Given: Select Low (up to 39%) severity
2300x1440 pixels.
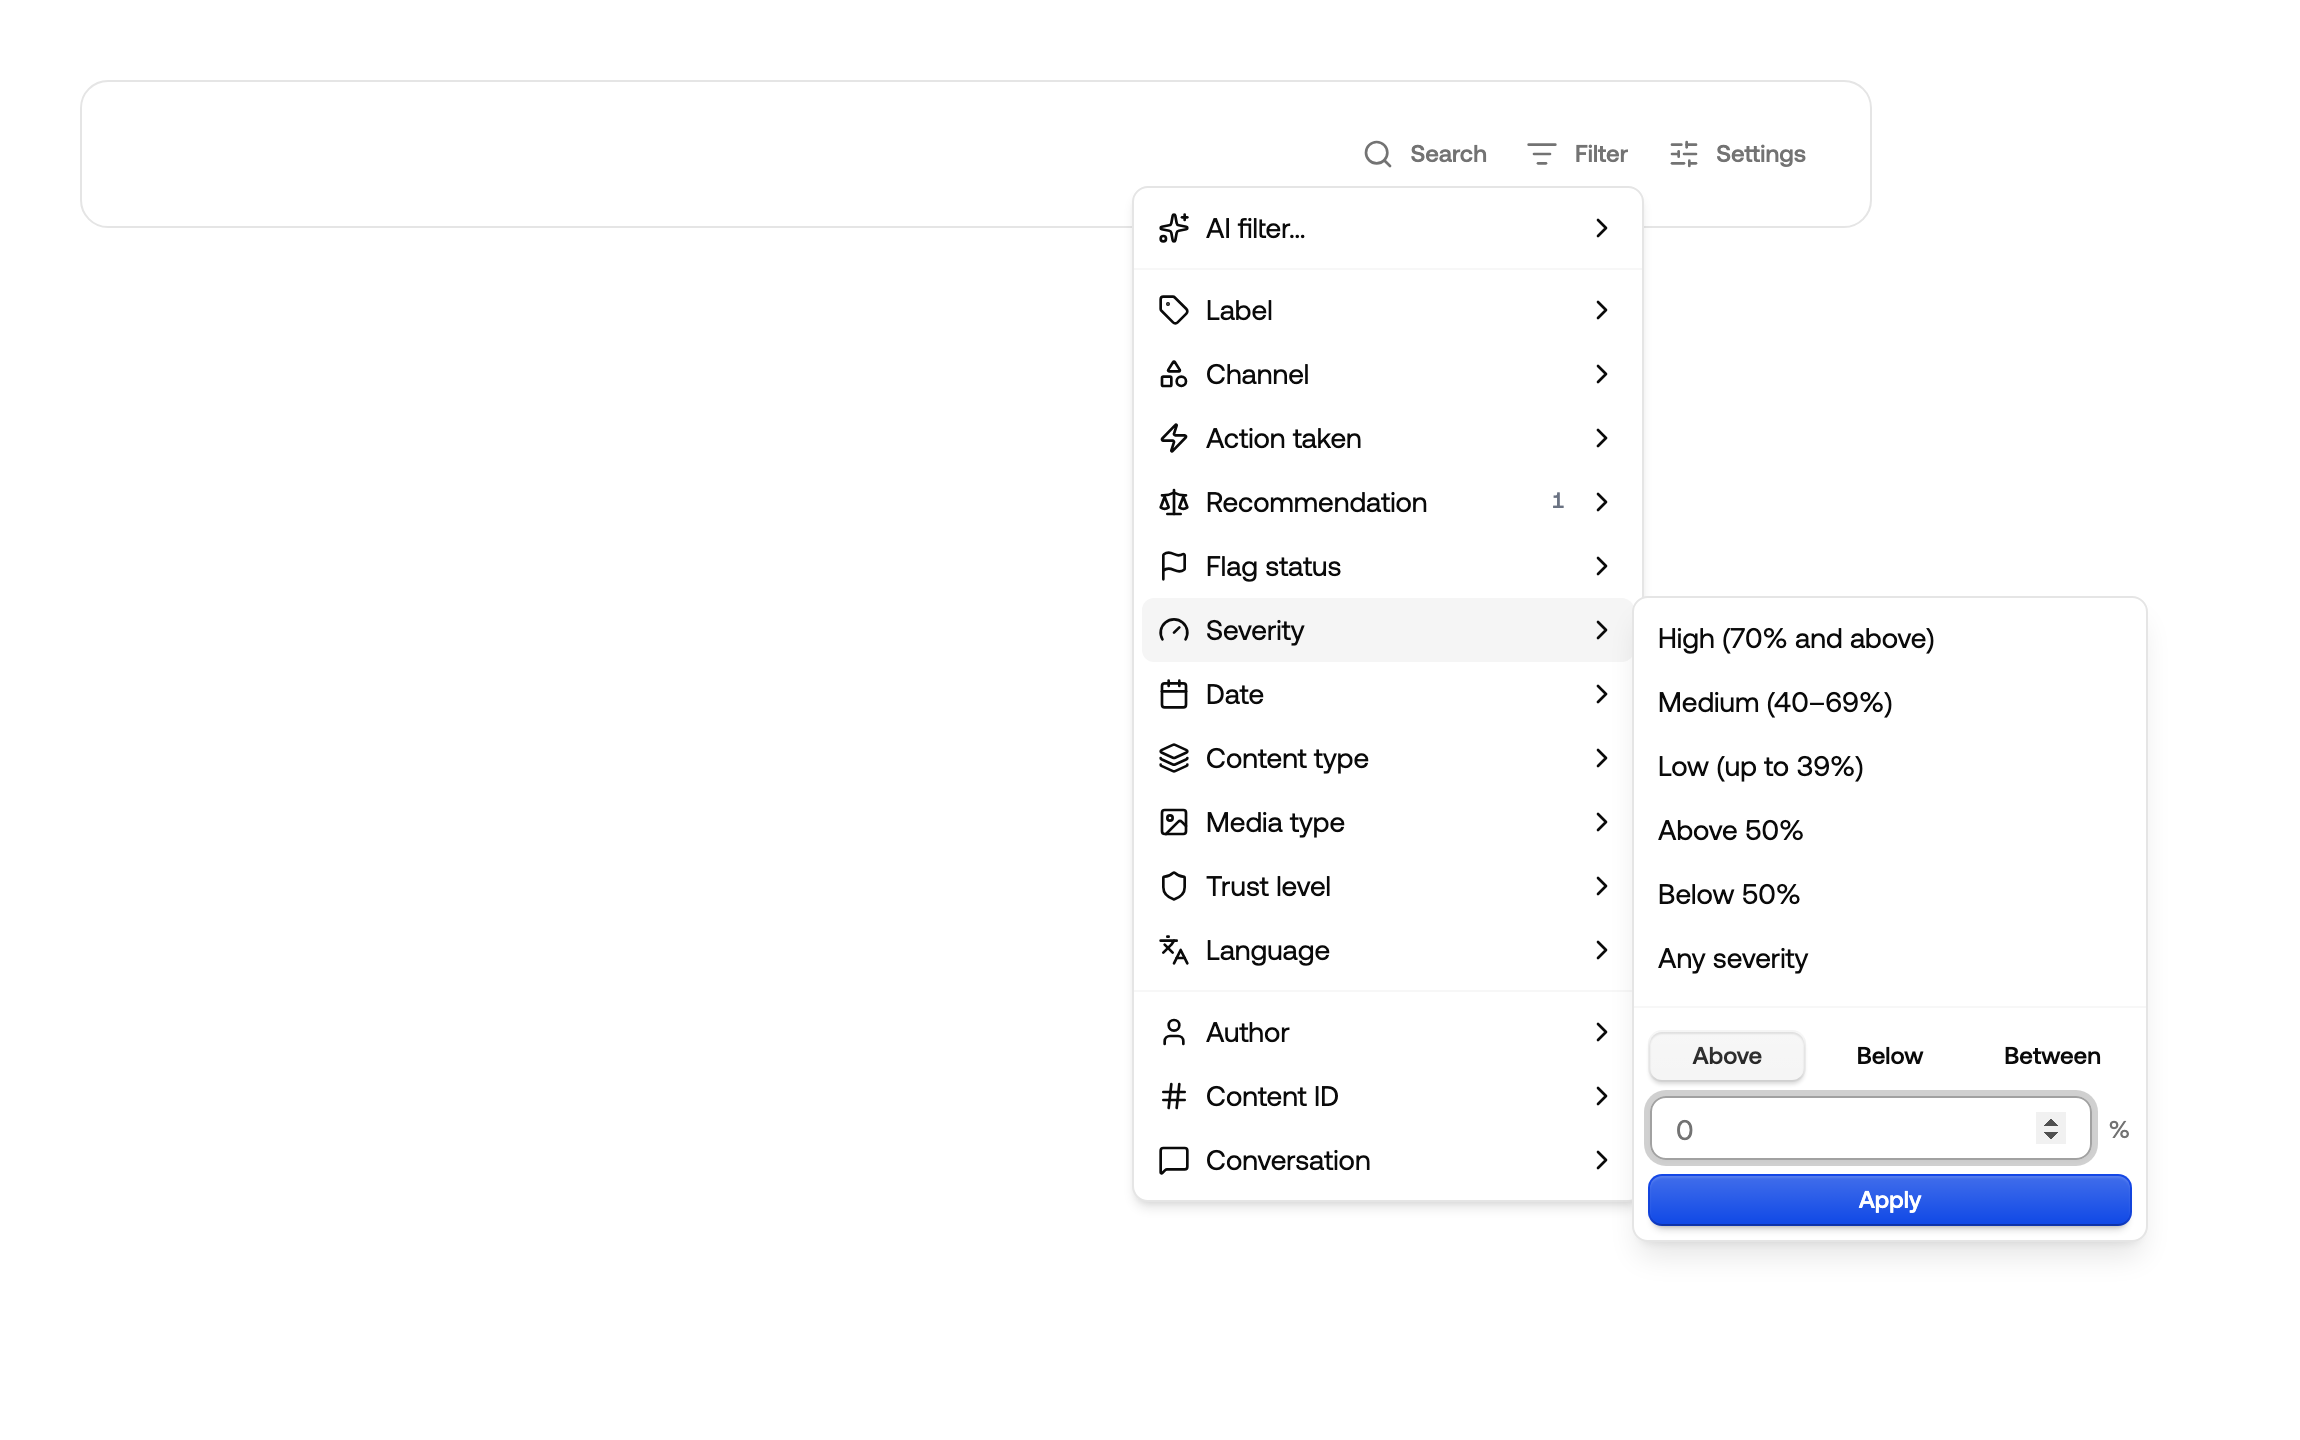Looking at the screenshot, I should point(1889,766).
